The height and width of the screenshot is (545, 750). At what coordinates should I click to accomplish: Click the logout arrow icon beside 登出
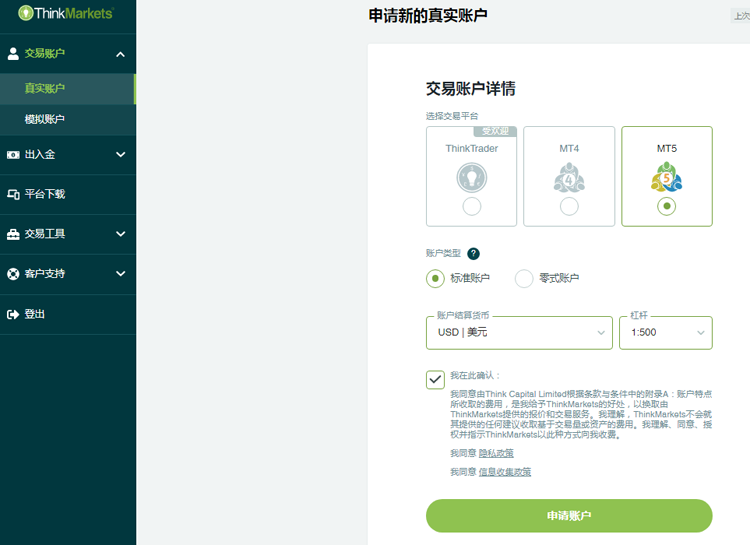(x=13, y=314)
